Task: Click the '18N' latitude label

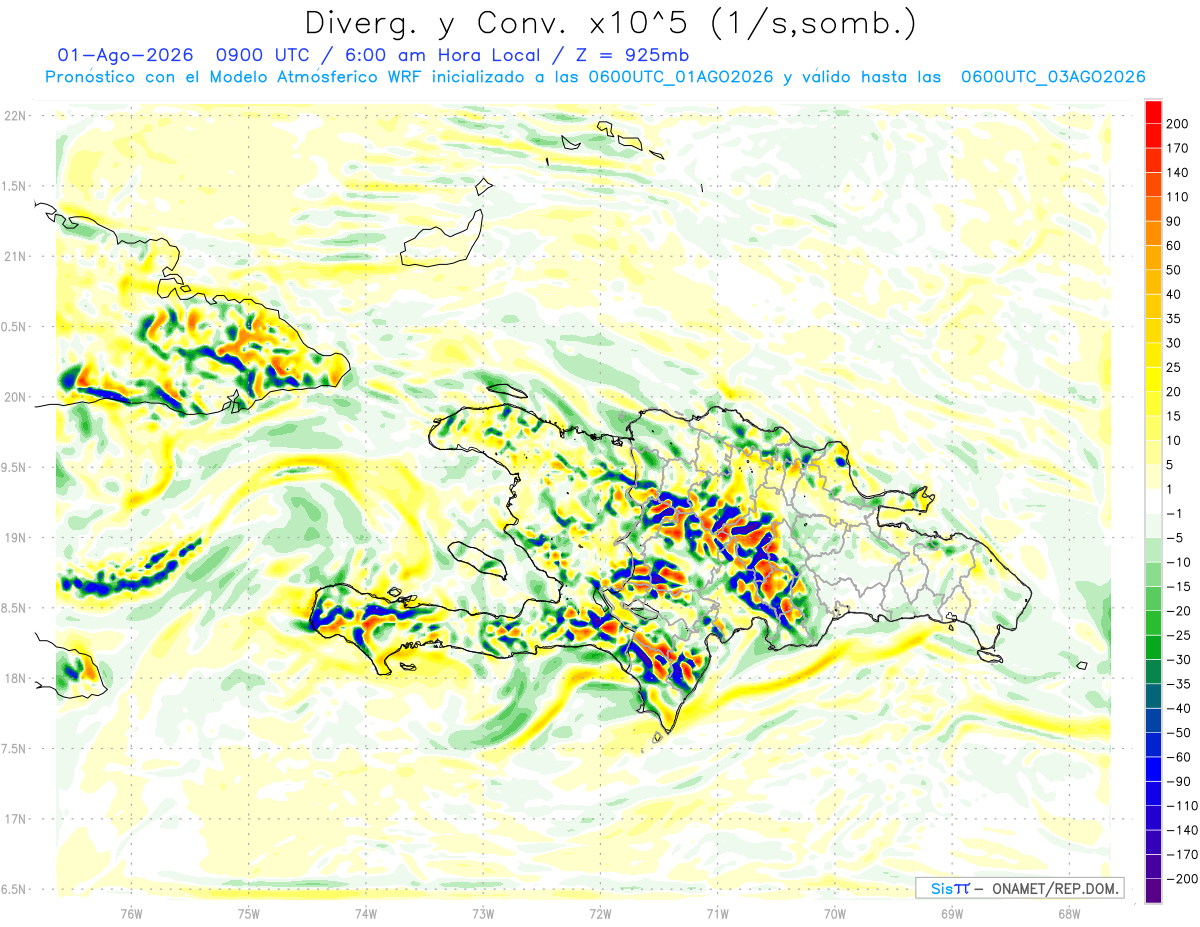Action: [15, 678]
